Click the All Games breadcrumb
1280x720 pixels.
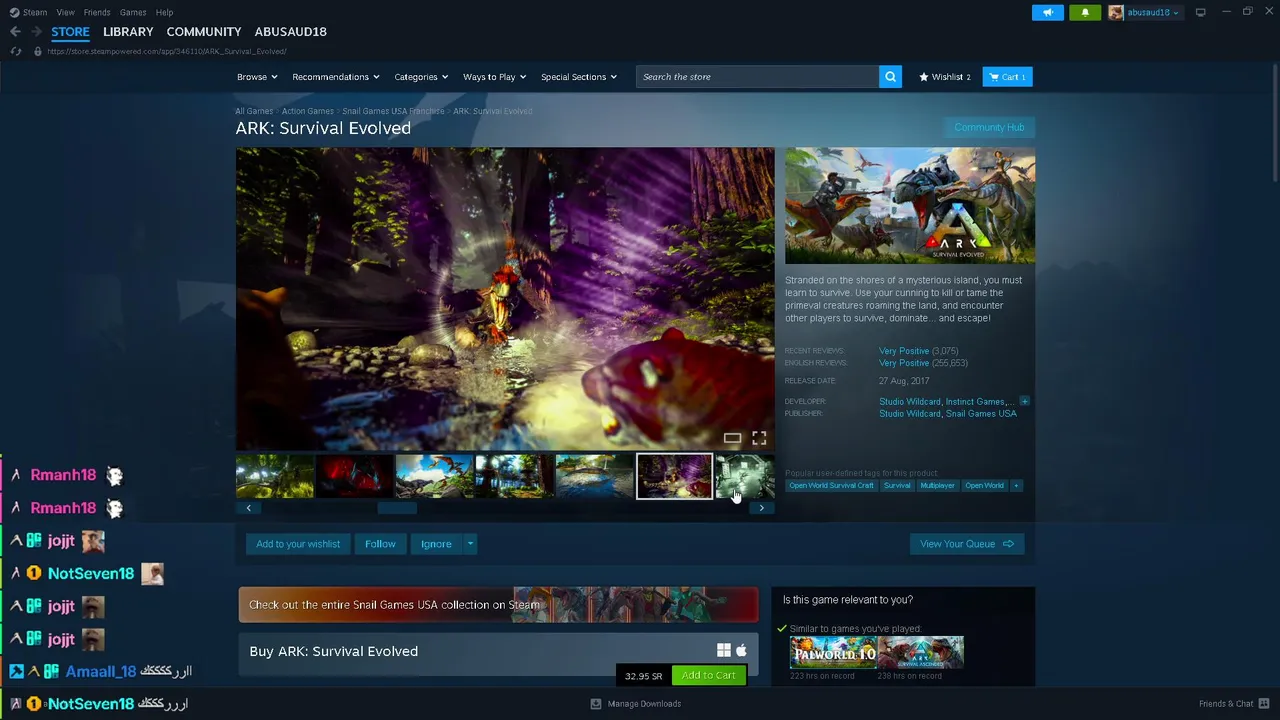pyautogui.click(x=254, y=111)
